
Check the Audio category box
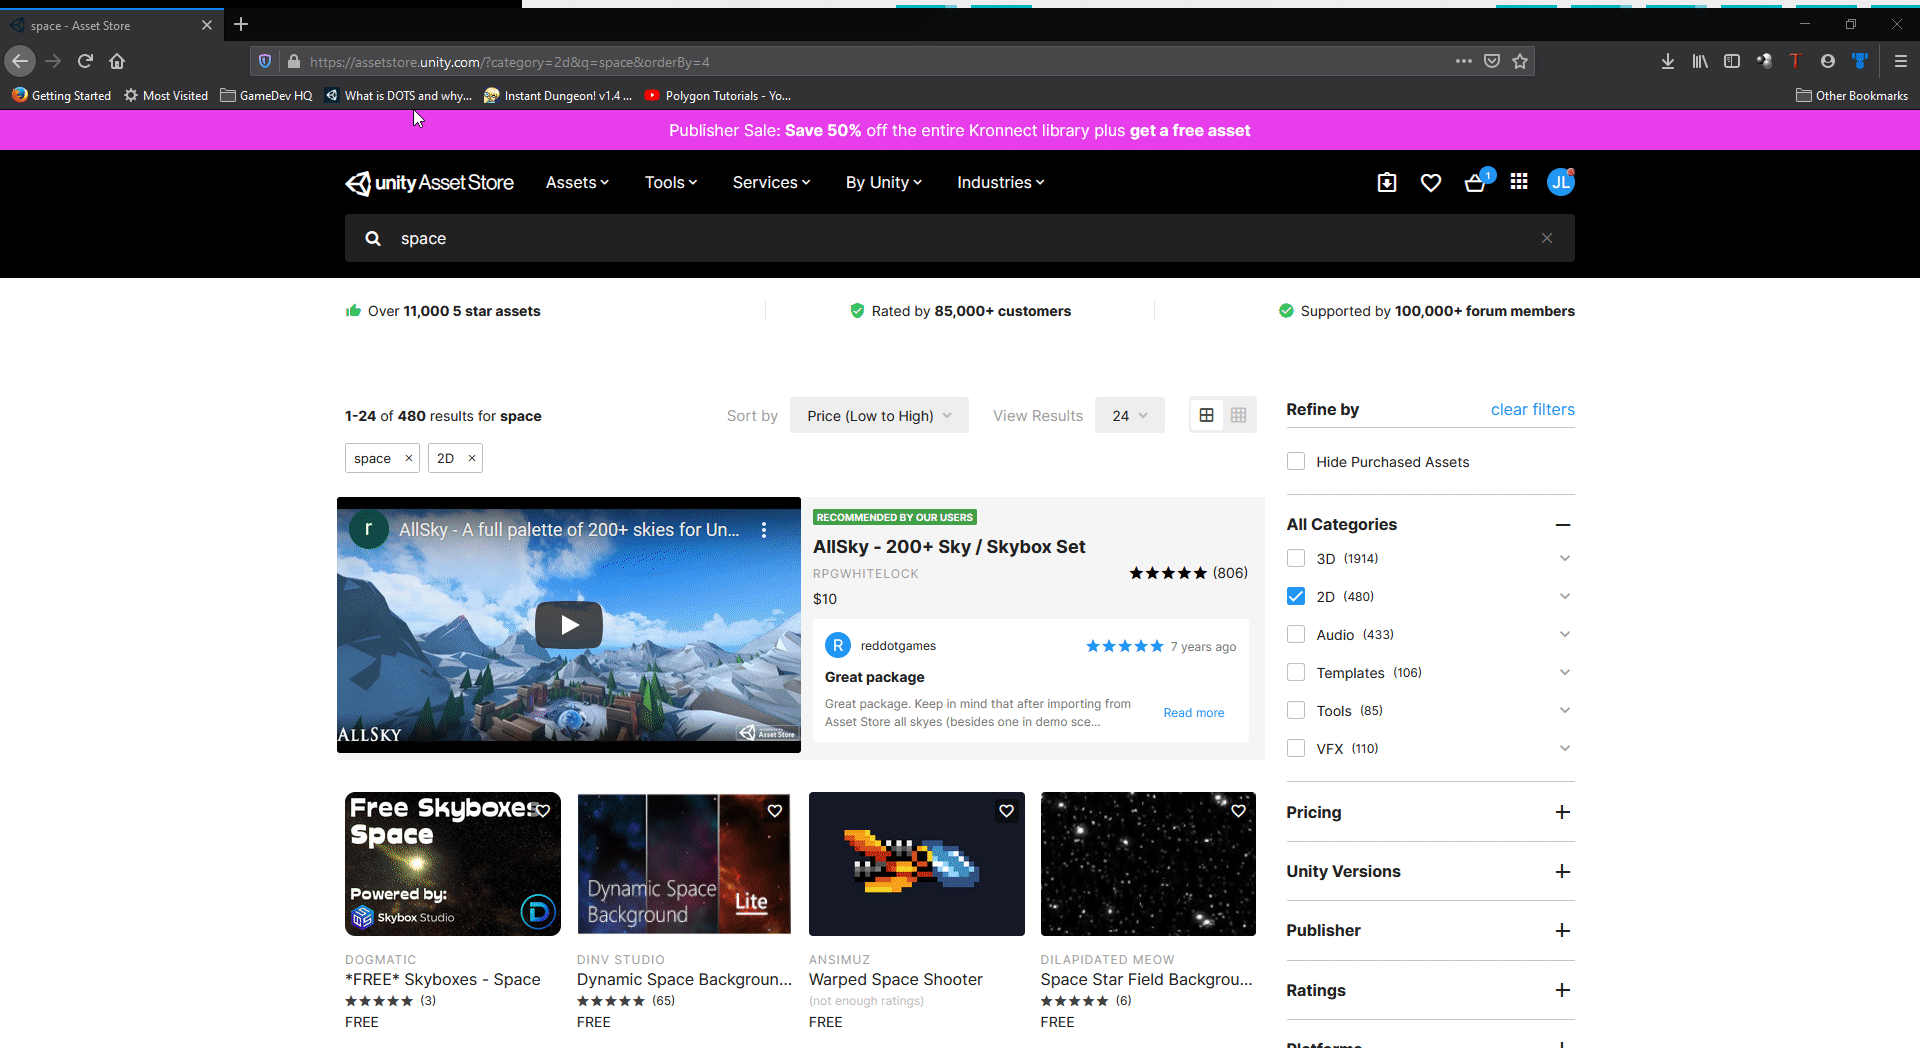click(x=1296, y=634)
